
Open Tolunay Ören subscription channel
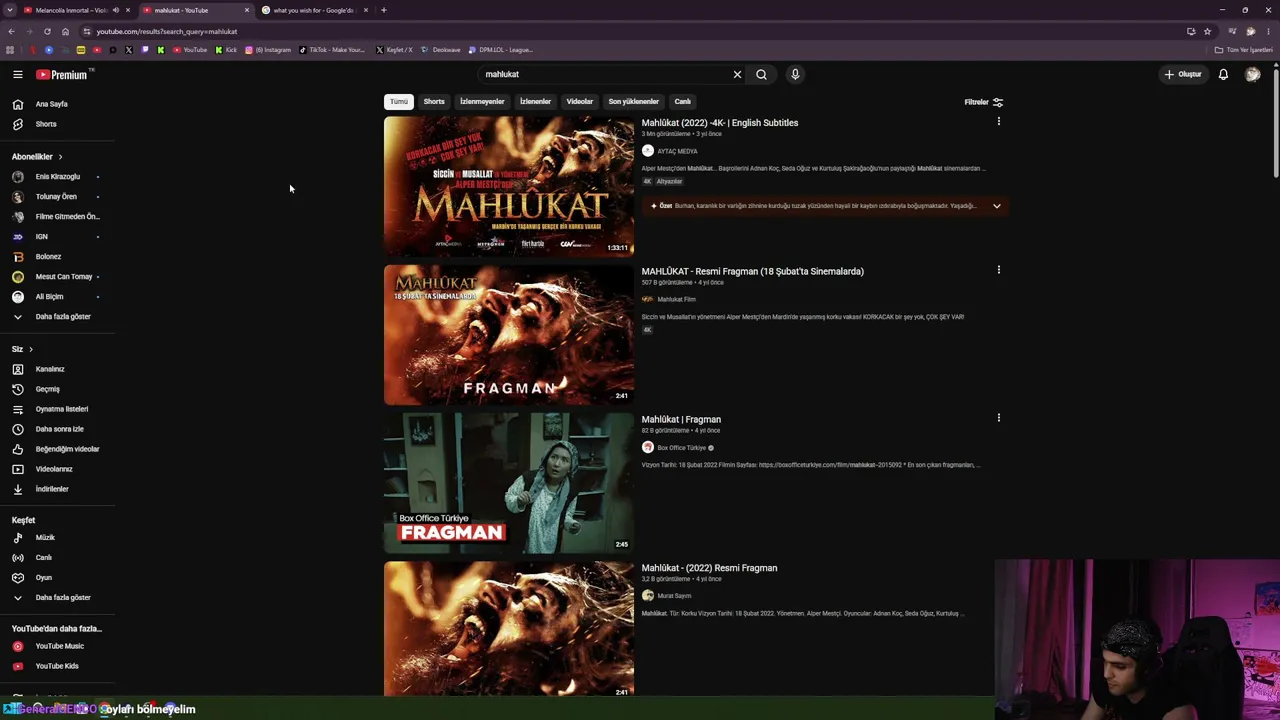pos(55,197)
